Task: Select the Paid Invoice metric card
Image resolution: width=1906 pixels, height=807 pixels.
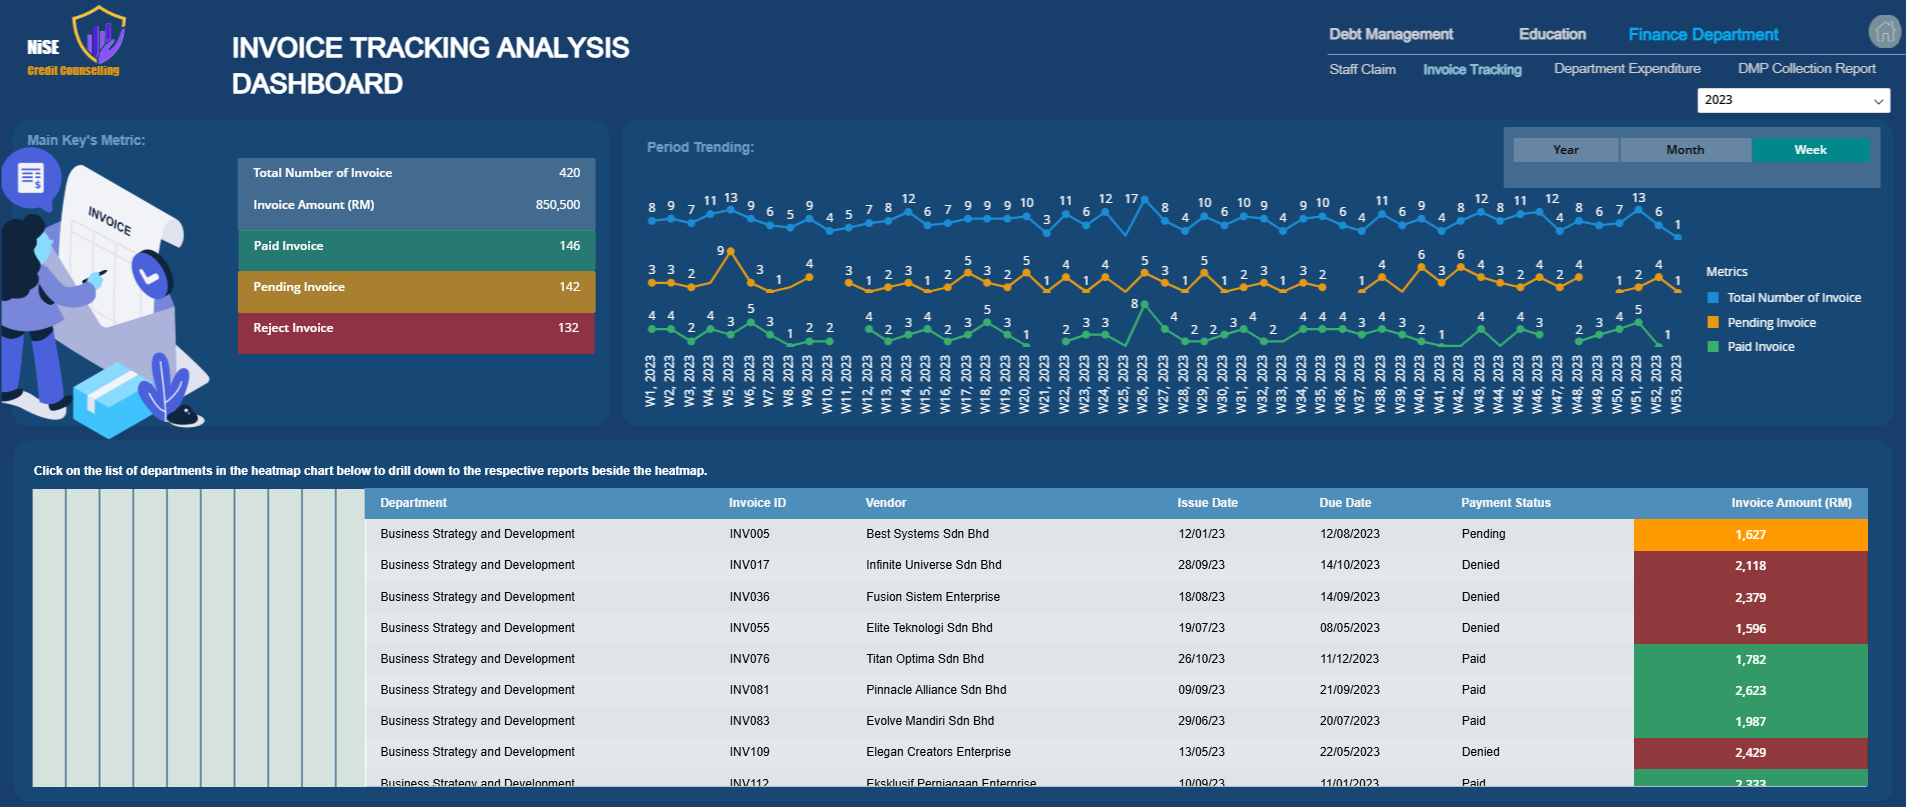Action: pos(416,247)
